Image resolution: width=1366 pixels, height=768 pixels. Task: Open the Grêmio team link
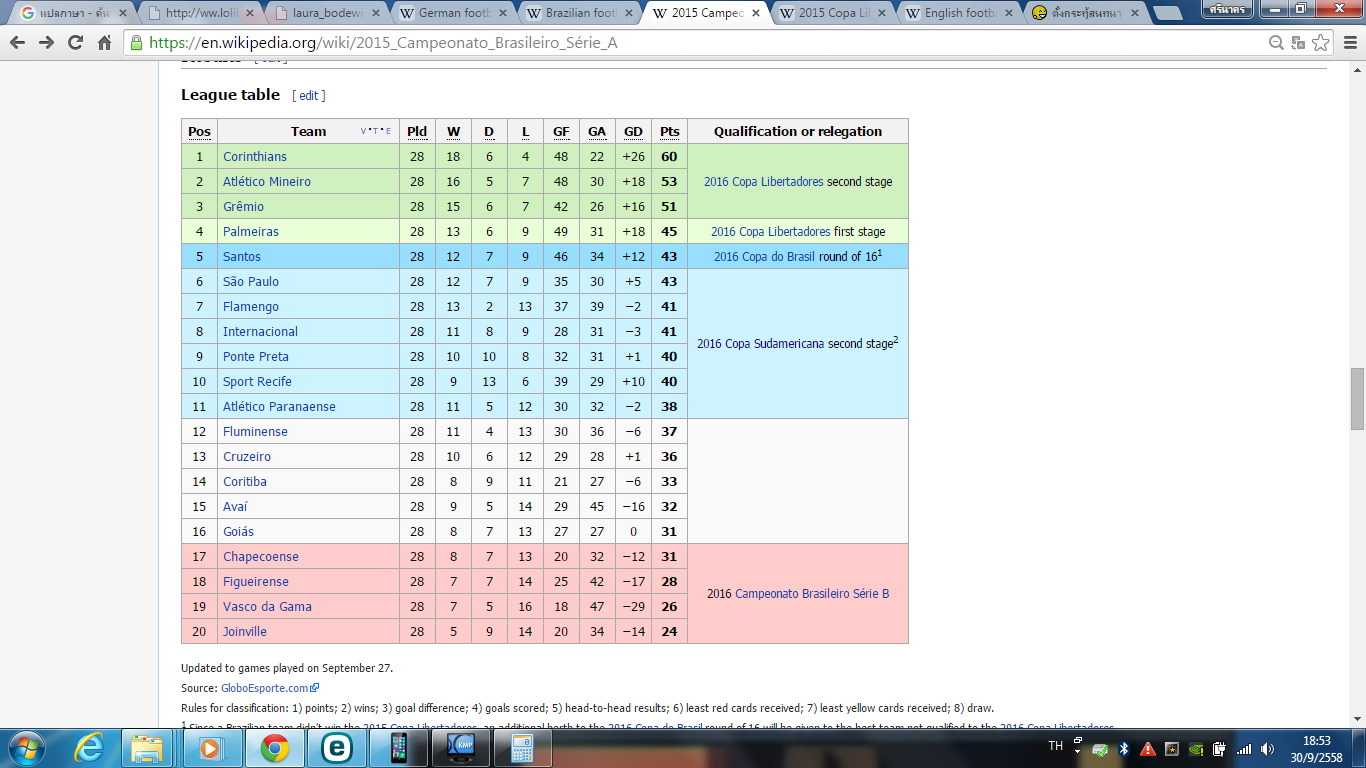point(244,206)
